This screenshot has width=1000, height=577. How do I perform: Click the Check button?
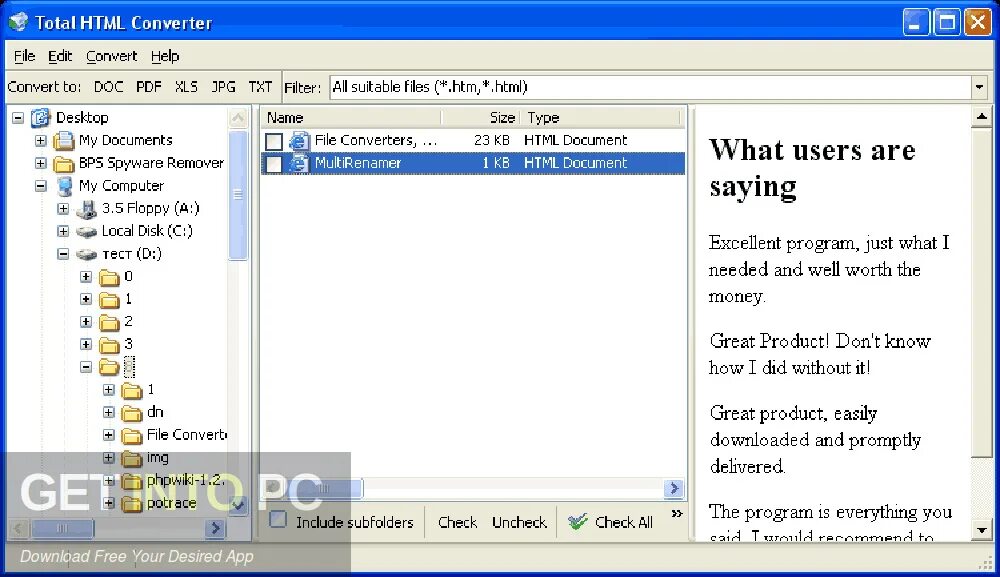coord(457,522)
